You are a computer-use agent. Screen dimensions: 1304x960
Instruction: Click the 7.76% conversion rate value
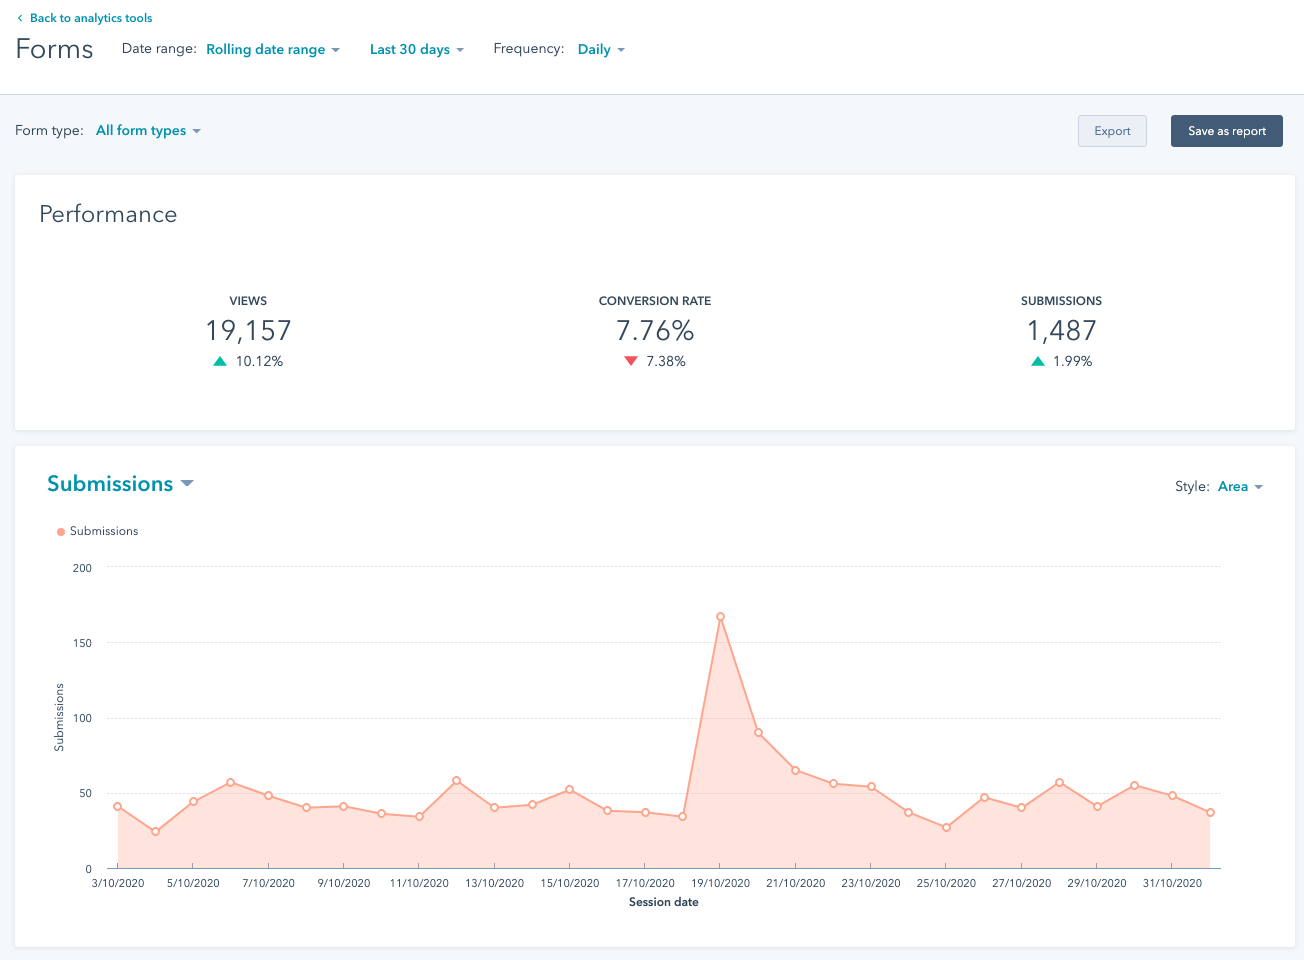coord(655,331)
